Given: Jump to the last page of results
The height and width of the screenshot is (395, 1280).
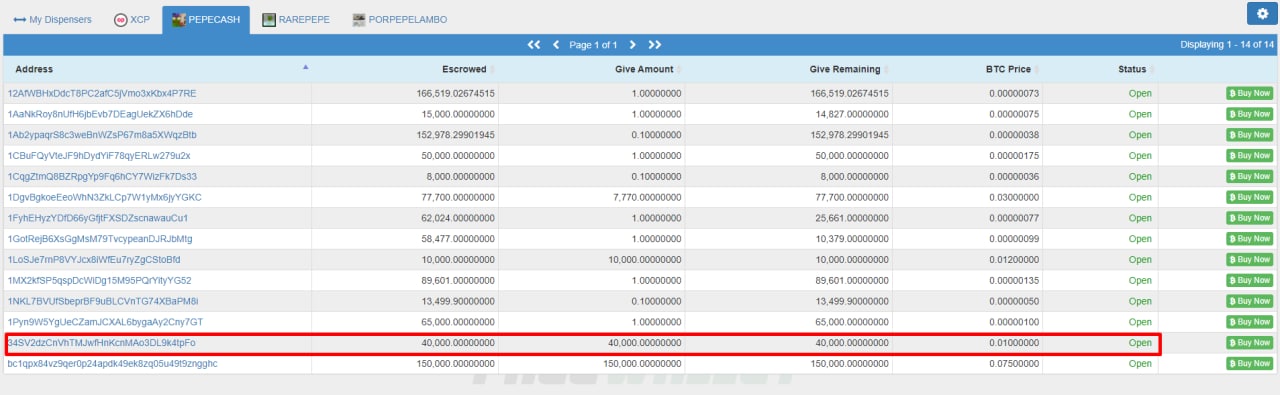Looking at the screenshot, I should click(x=655, y=45).
